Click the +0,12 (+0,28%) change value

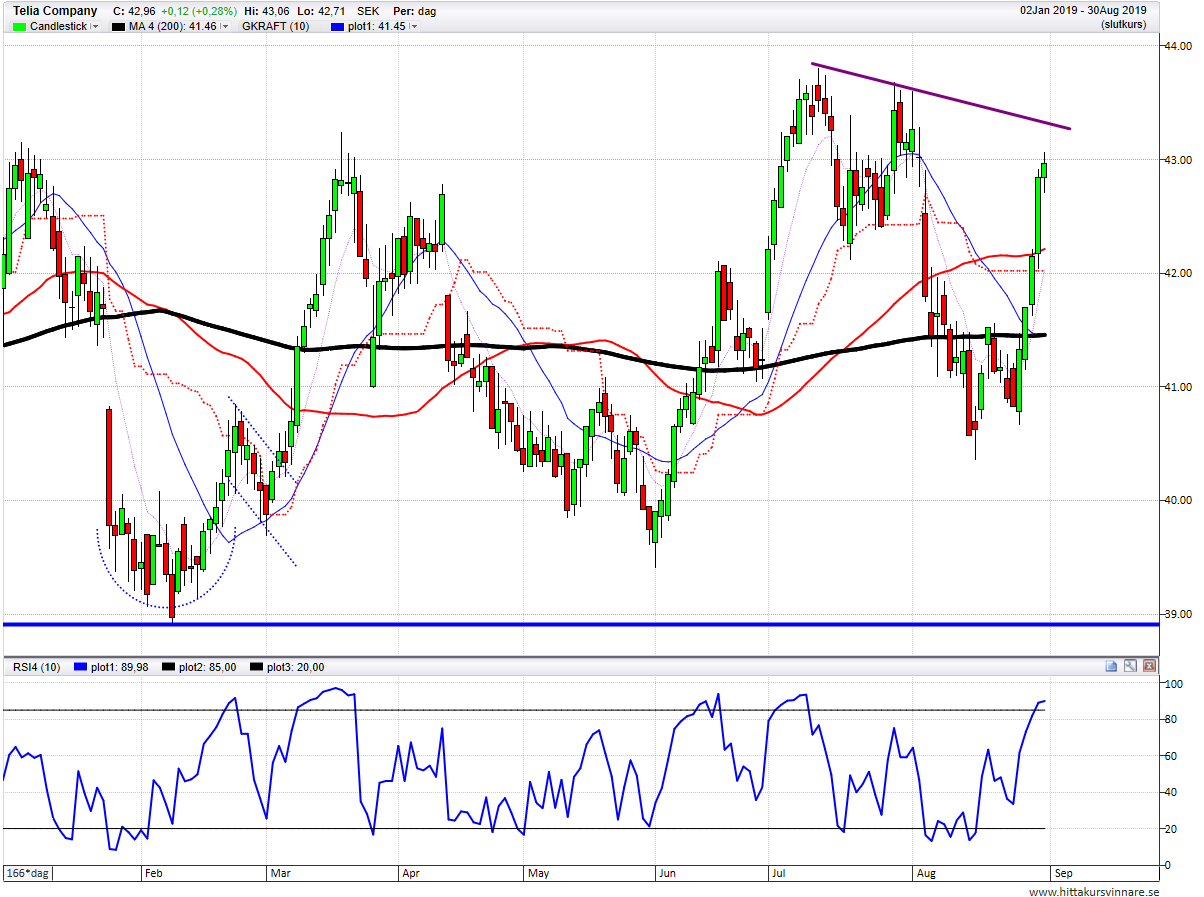pos(199,11)
